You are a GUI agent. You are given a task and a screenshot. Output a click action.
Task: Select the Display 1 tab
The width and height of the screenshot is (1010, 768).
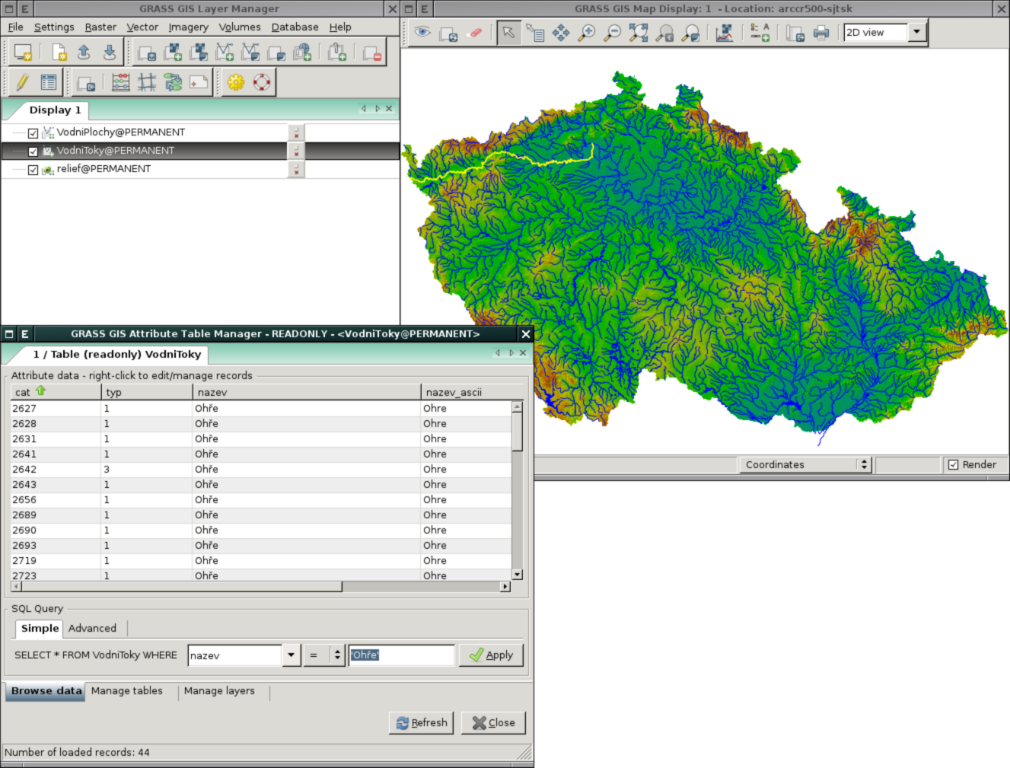[55, 110]
